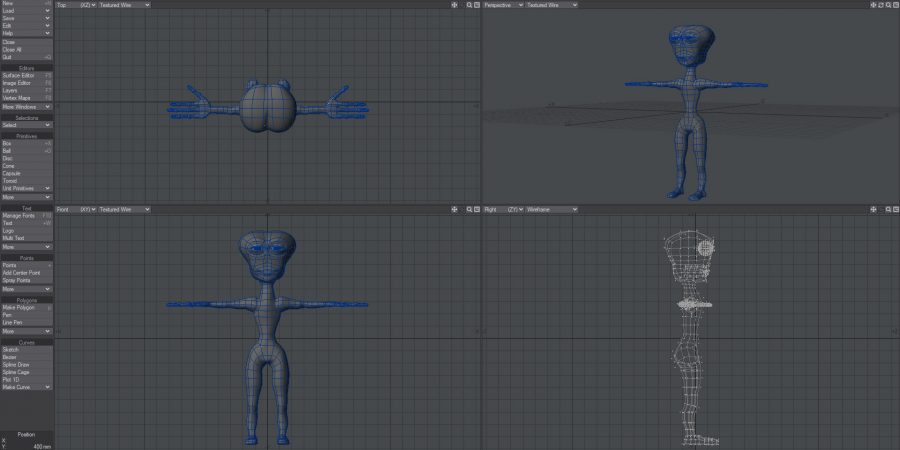The width and height of the screenshot is (900, 450).
Task: Maximize the Perspective viewport with its corner icon
Action: [893, 5]
